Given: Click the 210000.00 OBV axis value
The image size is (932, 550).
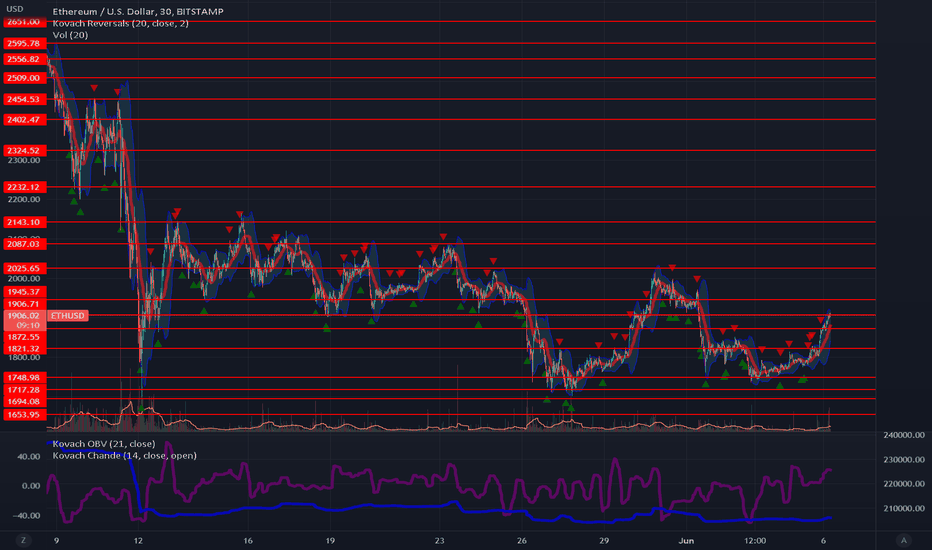Looking at the screenshot, I should (x=904, y=508).
